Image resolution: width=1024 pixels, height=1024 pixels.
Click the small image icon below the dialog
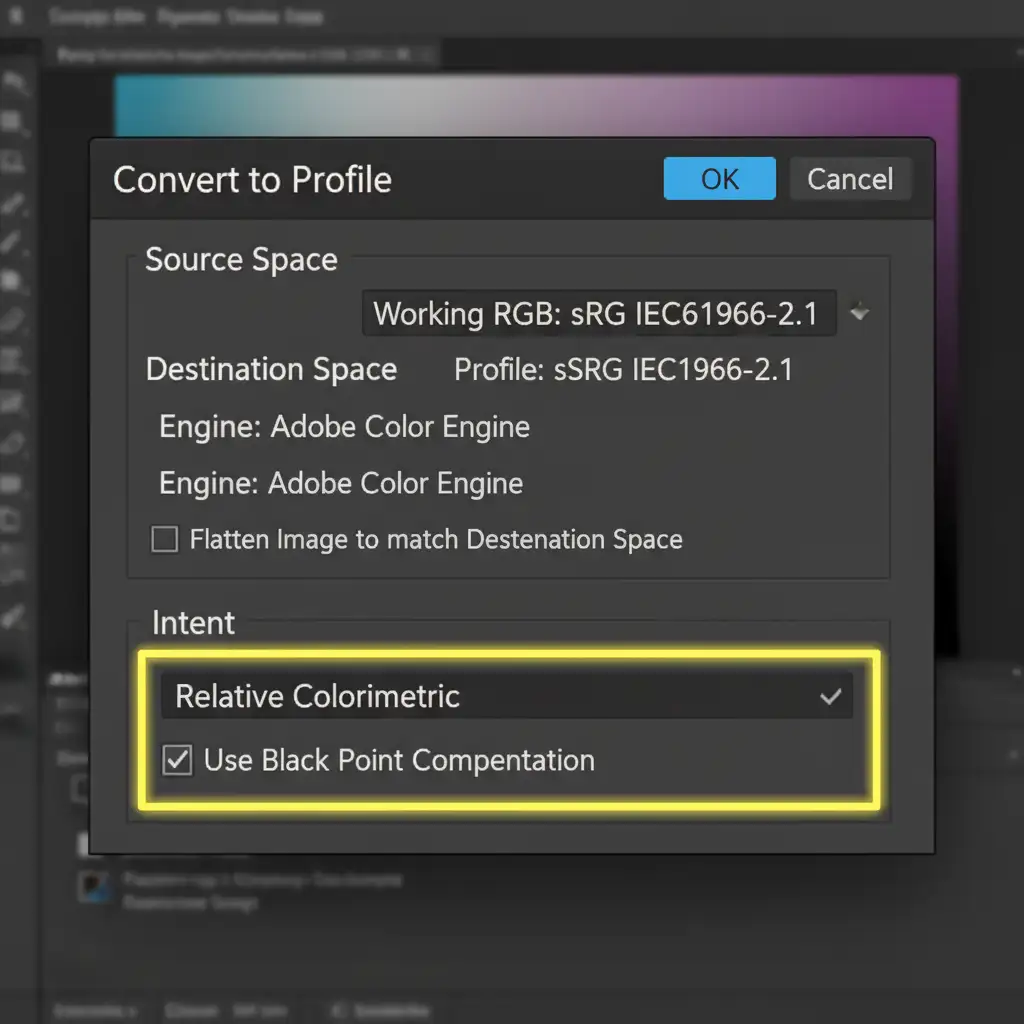coord(92,884)
